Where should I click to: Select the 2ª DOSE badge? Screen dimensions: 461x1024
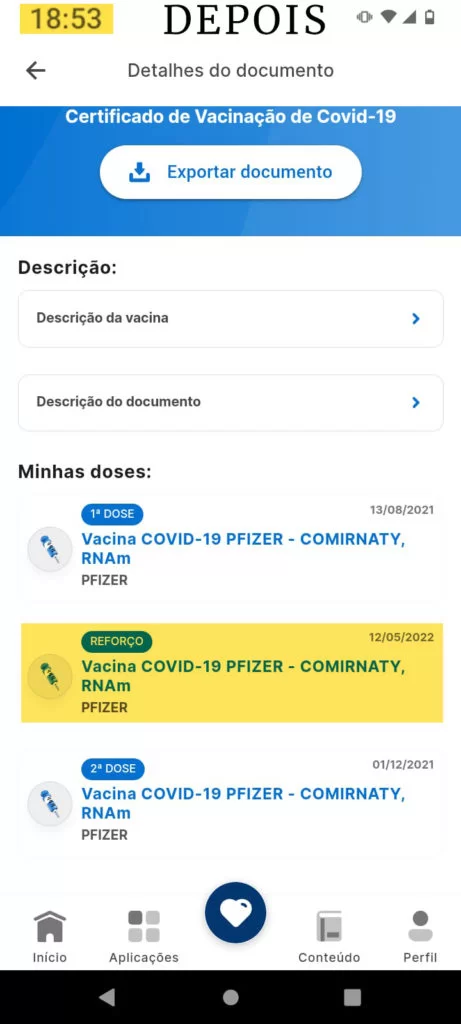pos(113,769)
